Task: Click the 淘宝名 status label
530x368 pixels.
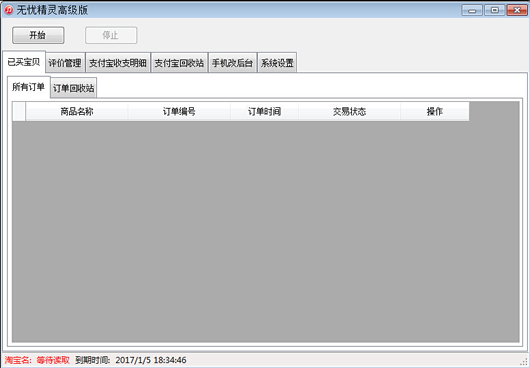Action: pos(18,360)
